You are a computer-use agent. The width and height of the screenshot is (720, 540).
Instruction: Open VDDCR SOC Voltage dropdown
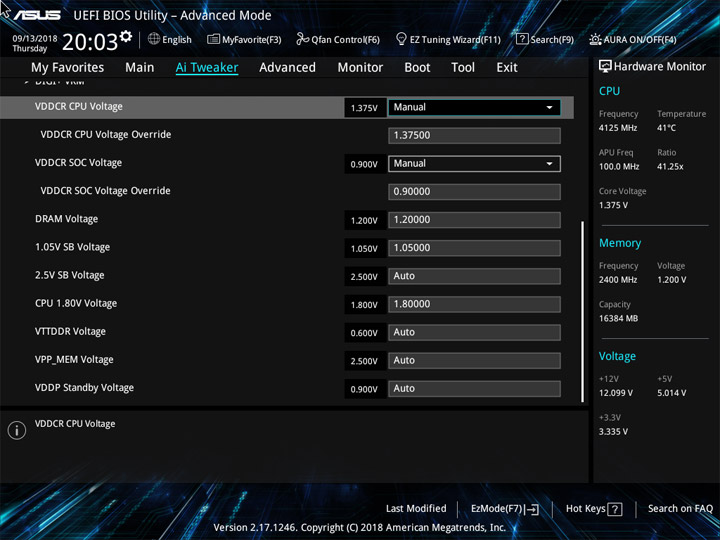[474, 164]
